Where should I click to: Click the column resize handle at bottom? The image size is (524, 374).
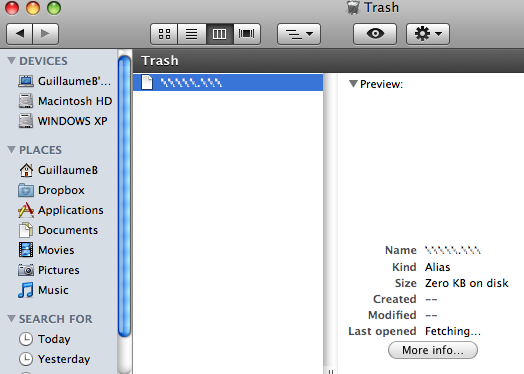(x=331, y=371)
